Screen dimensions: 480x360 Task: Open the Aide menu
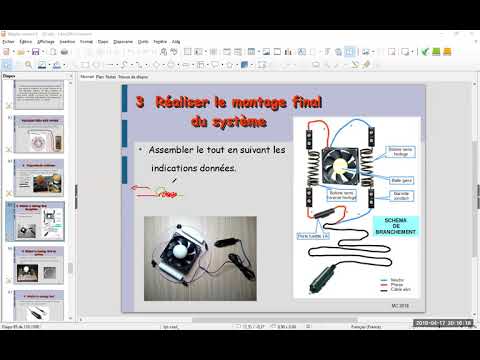coord(176,42)
